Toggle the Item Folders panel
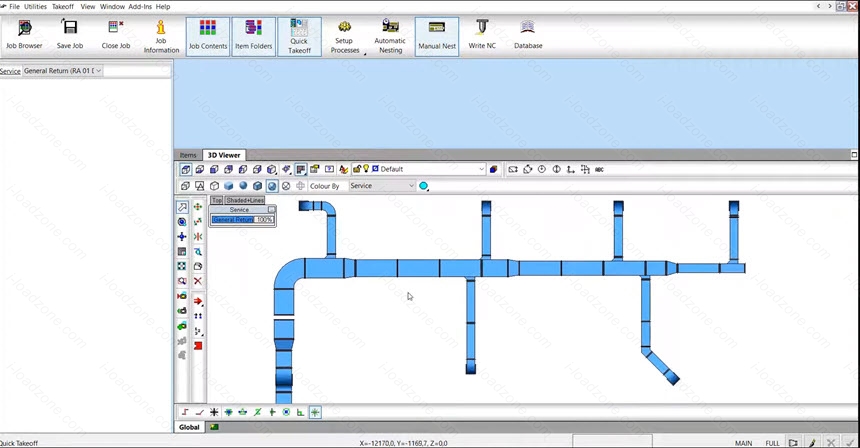This screenshot has height=448, width=860. (x=253, y=36)
